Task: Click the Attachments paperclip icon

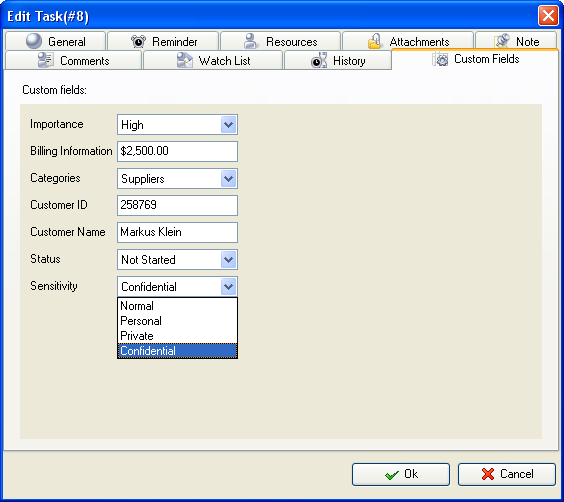Action: pos(374,41)
